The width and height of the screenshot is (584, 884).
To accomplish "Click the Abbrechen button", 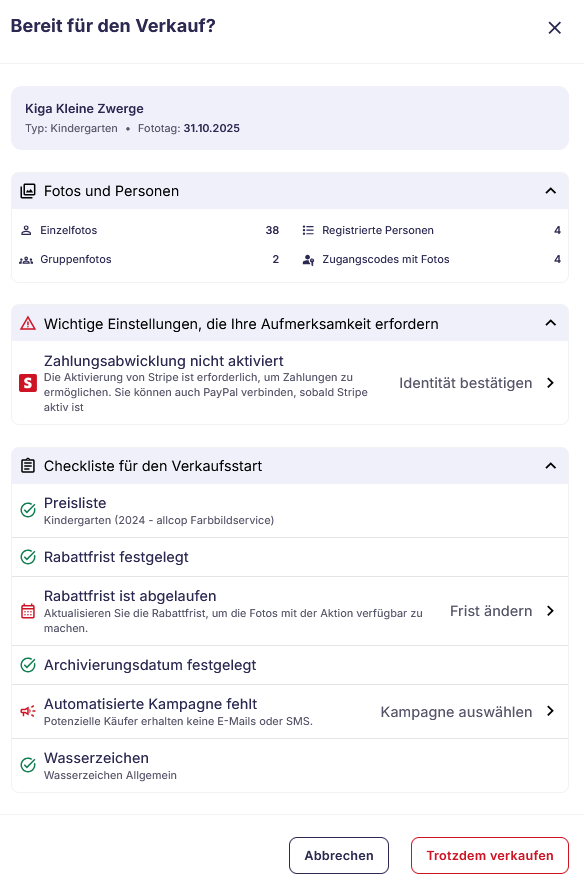I will coord(338,855).
